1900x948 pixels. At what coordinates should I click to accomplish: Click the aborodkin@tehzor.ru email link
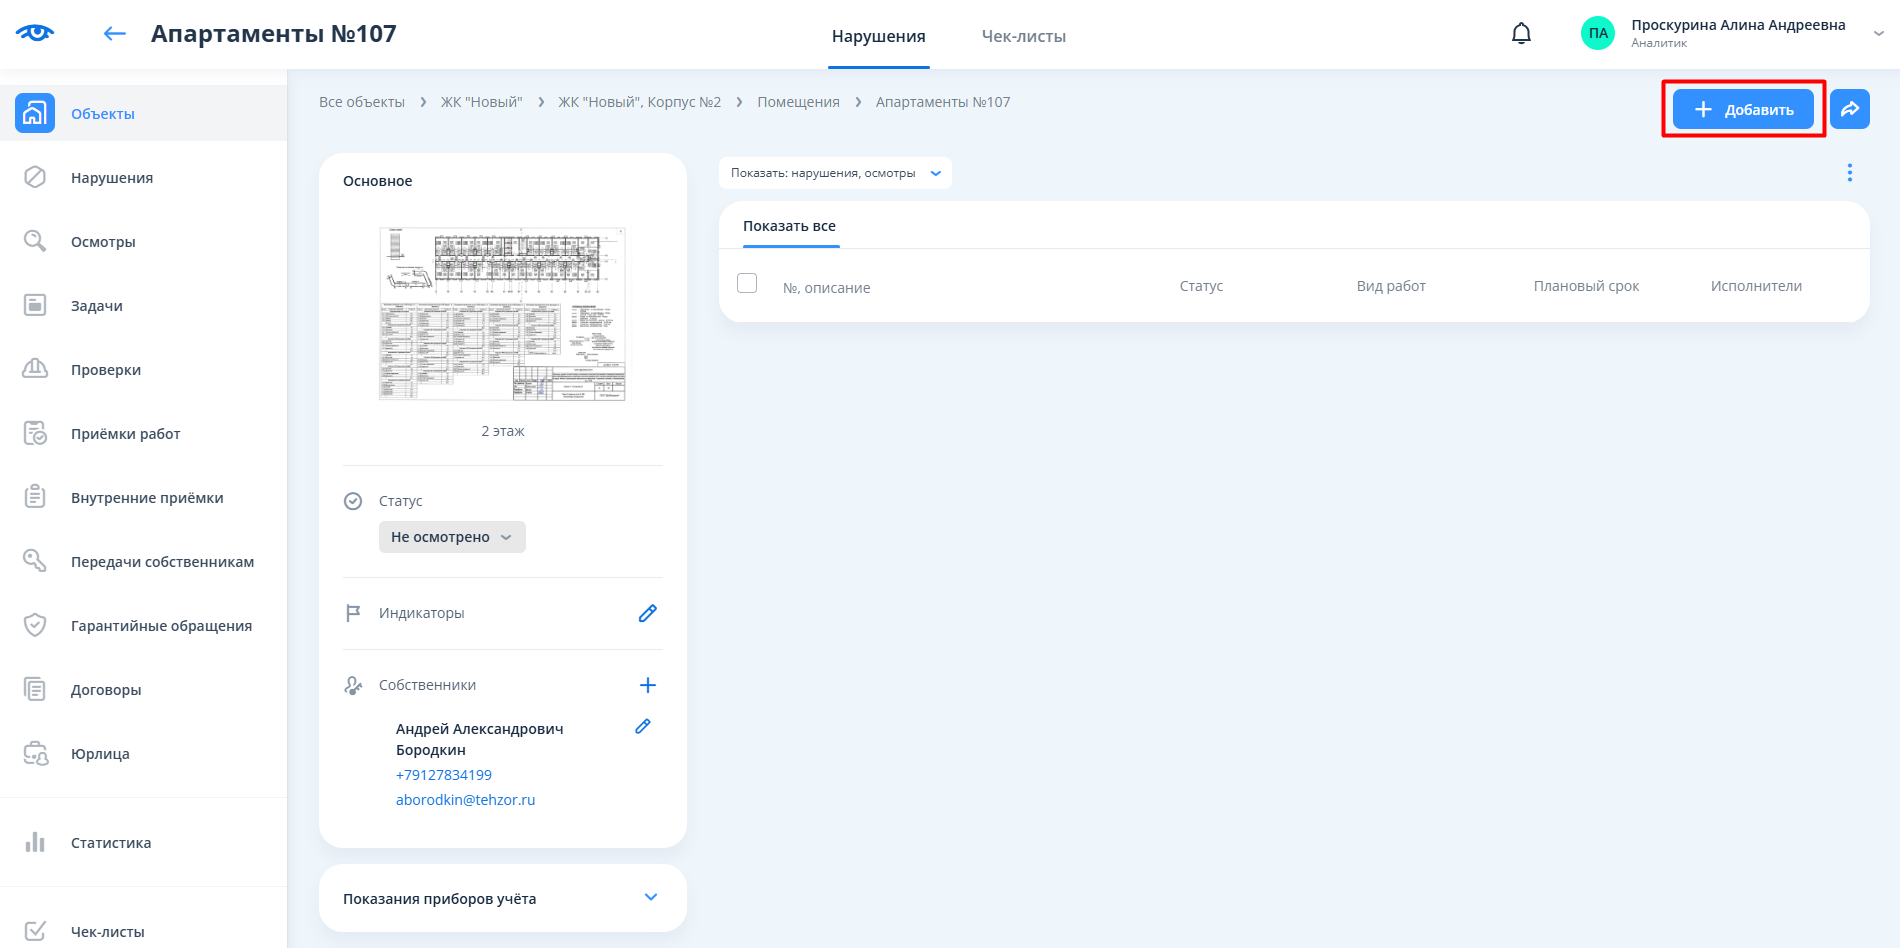click(x=465, y=800)
